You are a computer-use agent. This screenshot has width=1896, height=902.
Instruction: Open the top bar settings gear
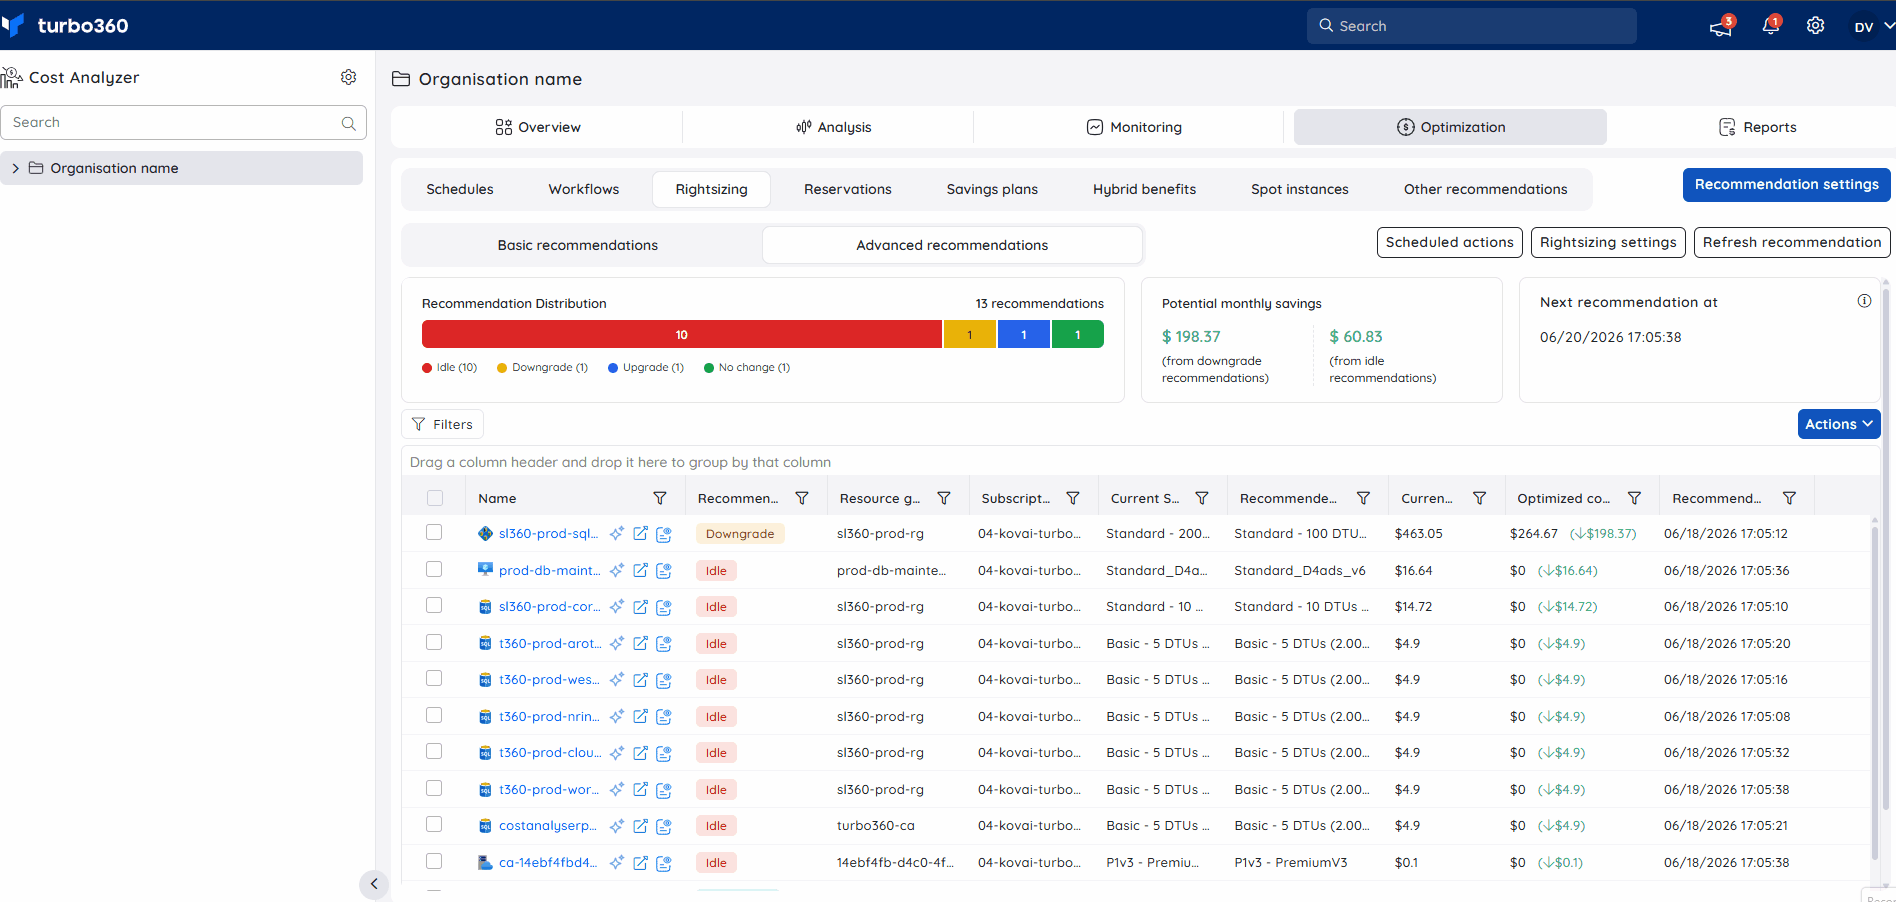click(x=1815, y=26)
